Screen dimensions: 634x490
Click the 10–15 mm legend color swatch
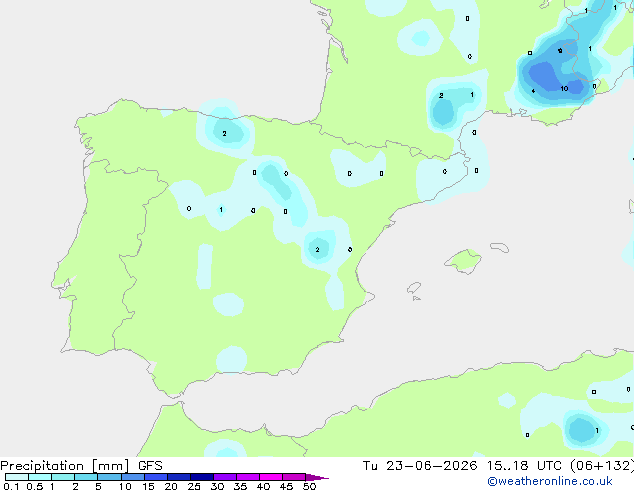click(132, 477)
